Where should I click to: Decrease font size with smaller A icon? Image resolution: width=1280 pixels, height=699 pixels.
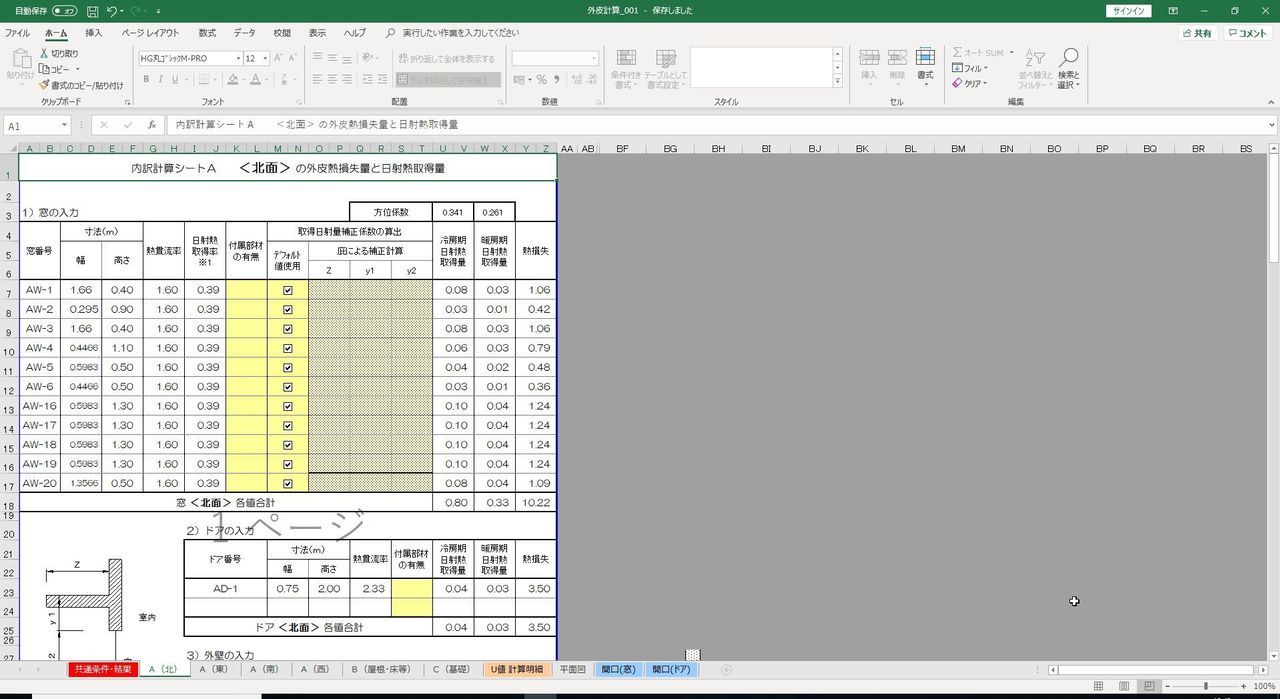click(293, 58)
